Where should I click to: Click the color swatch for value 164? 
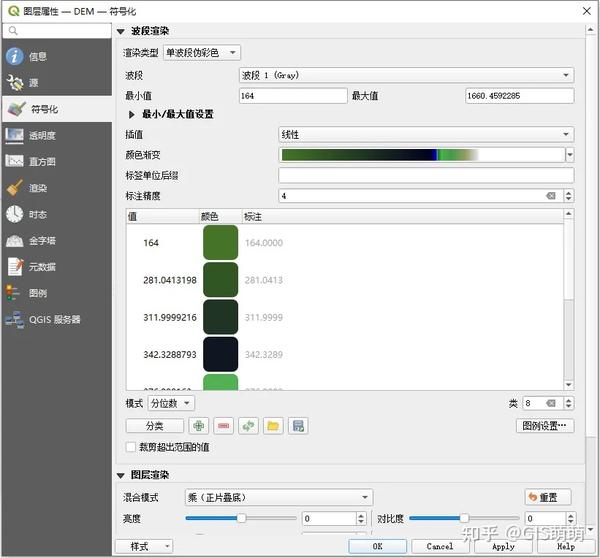[x=220, y=242]
